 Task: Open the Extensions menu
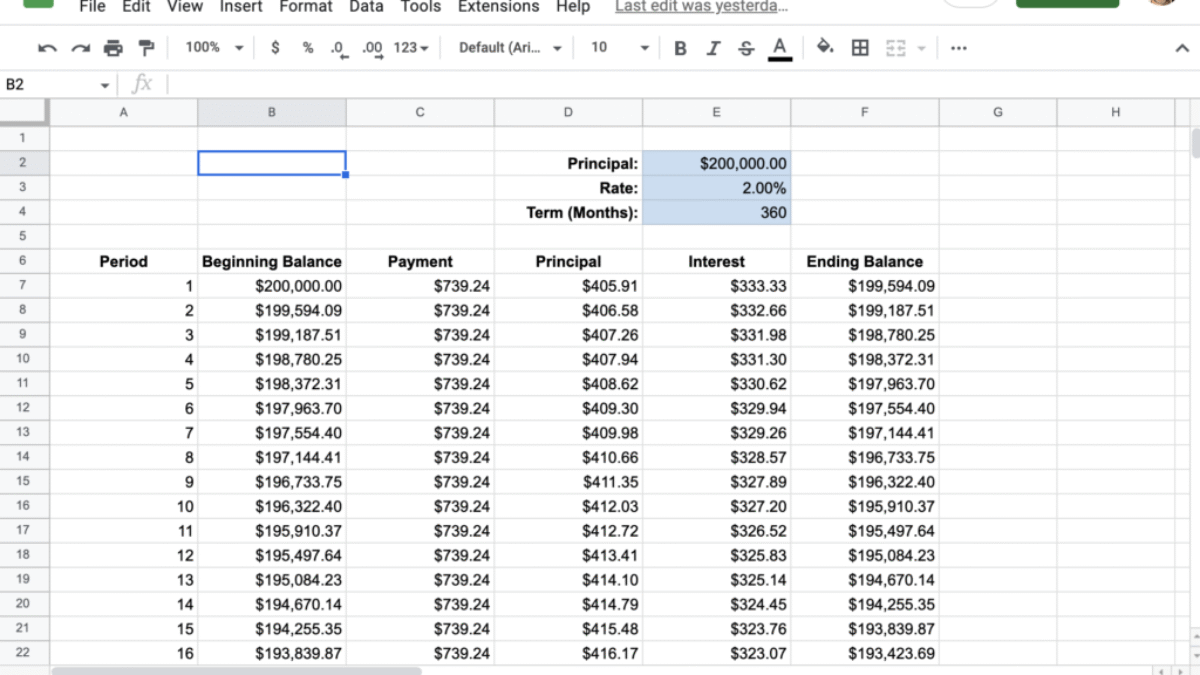tap(498, 7)
